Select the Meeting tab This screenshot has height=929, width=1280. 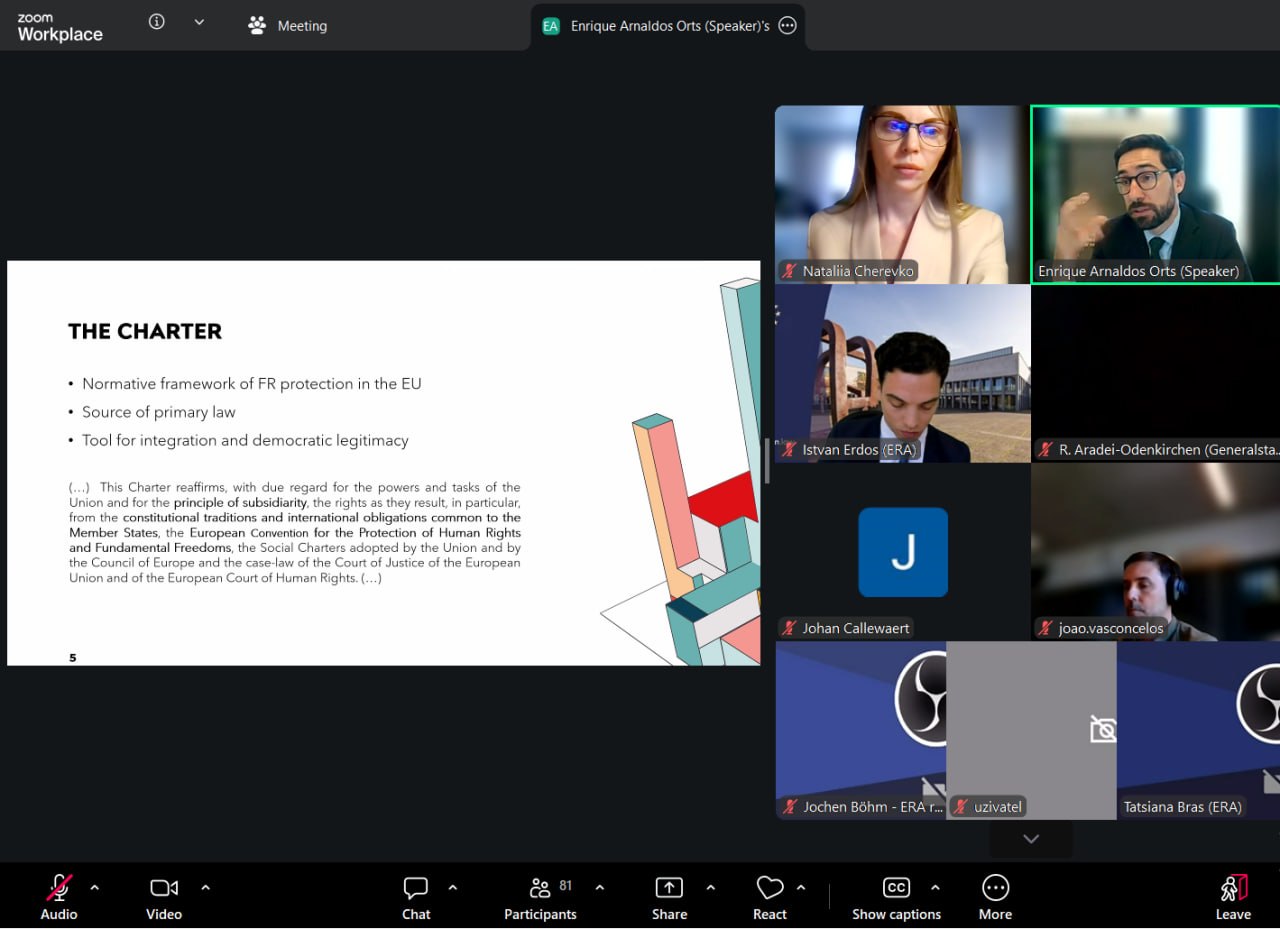(288, 26)
